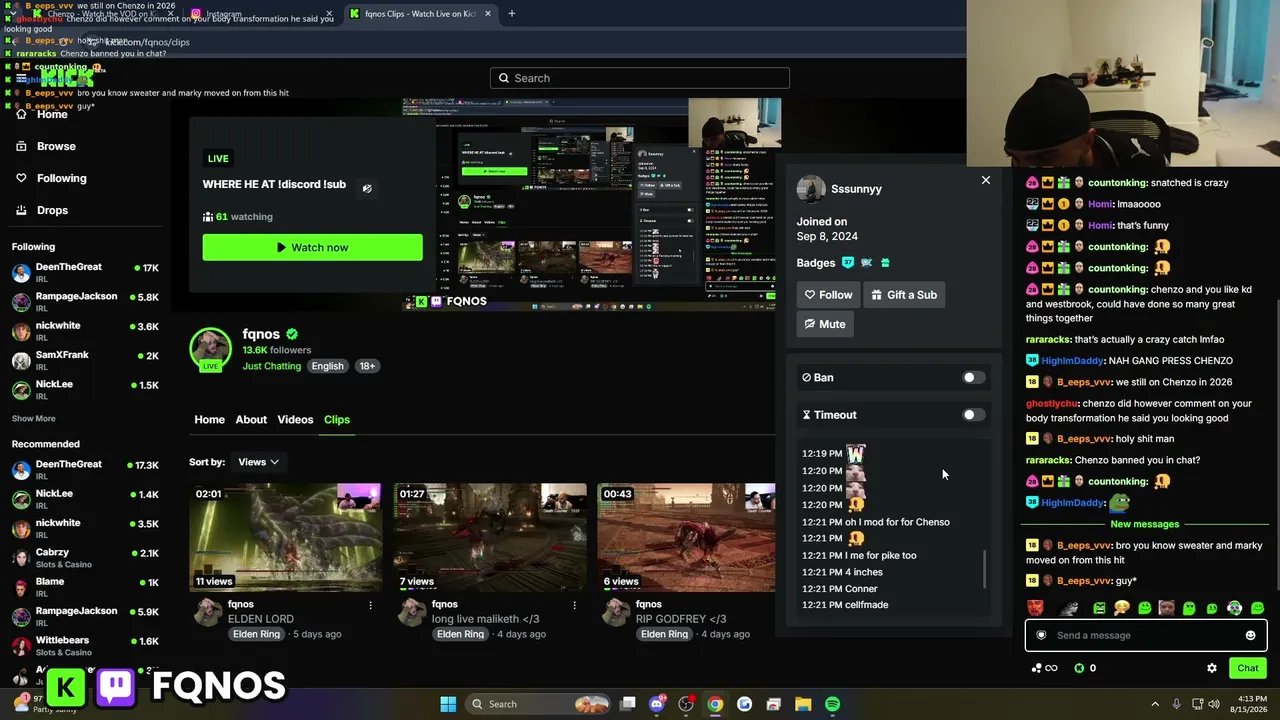
Task: Click the Sssunnyy user card message scrollbar
Action: tap(985, 569)
